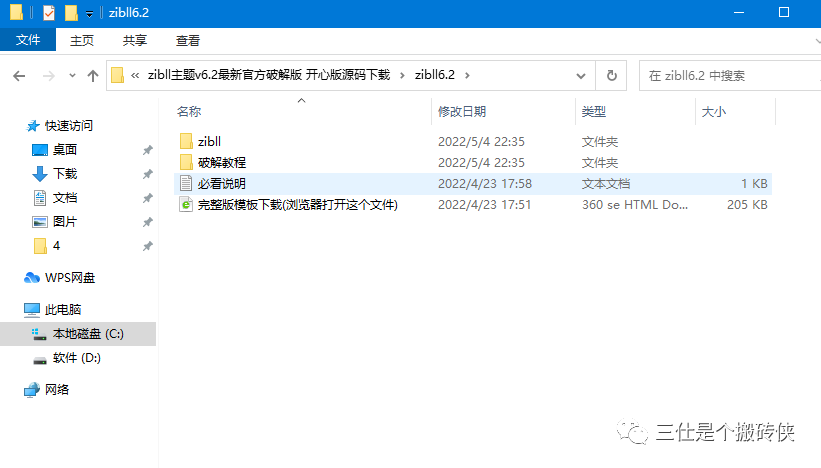Expand the address bar history dropdown
Screen dimensions: 821x468
[x=581, y=75]
